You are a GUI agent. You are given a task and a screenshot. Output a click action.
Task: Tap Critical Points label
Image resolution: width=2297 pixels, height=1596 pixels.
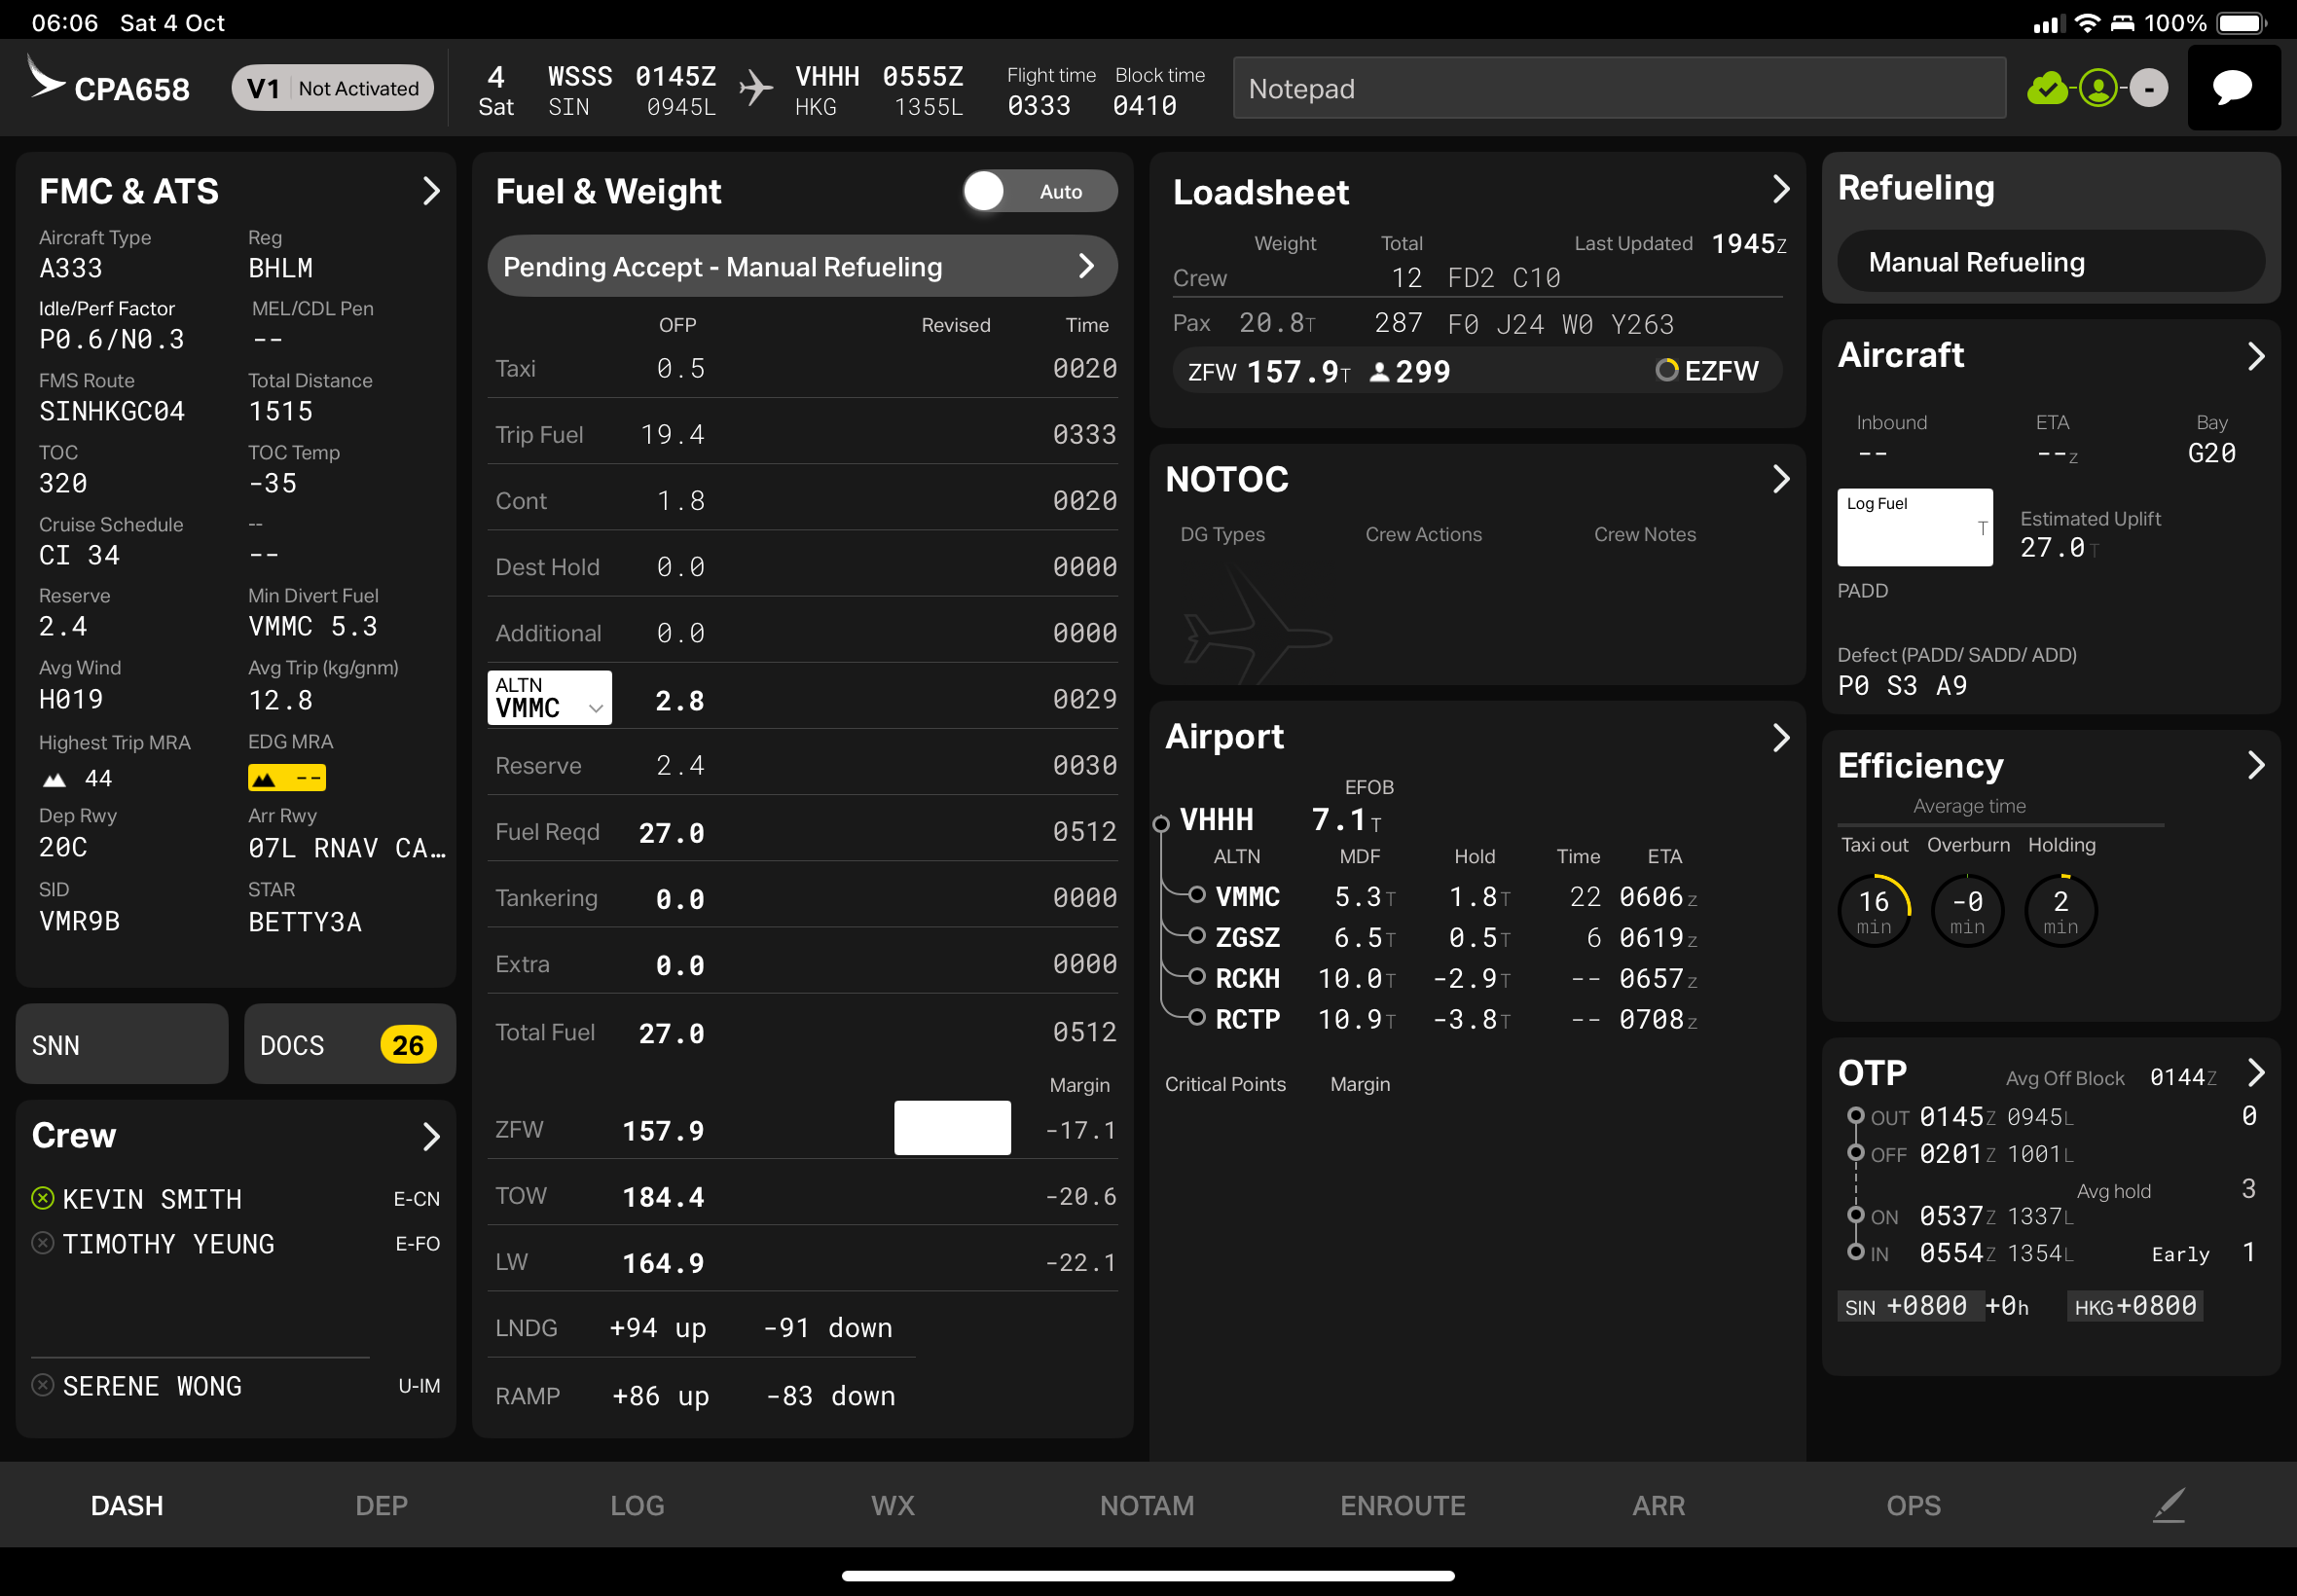click(1225, 1084)
